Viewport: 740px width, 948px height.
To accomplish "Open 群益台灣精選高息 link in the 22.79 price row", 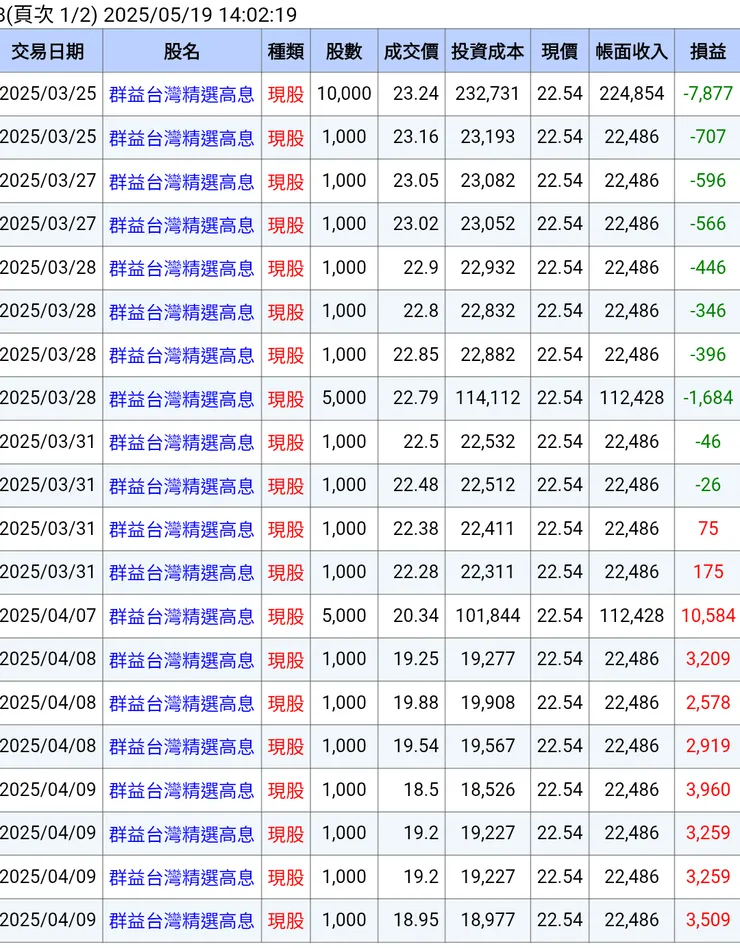I will click(x=181, y=399).
